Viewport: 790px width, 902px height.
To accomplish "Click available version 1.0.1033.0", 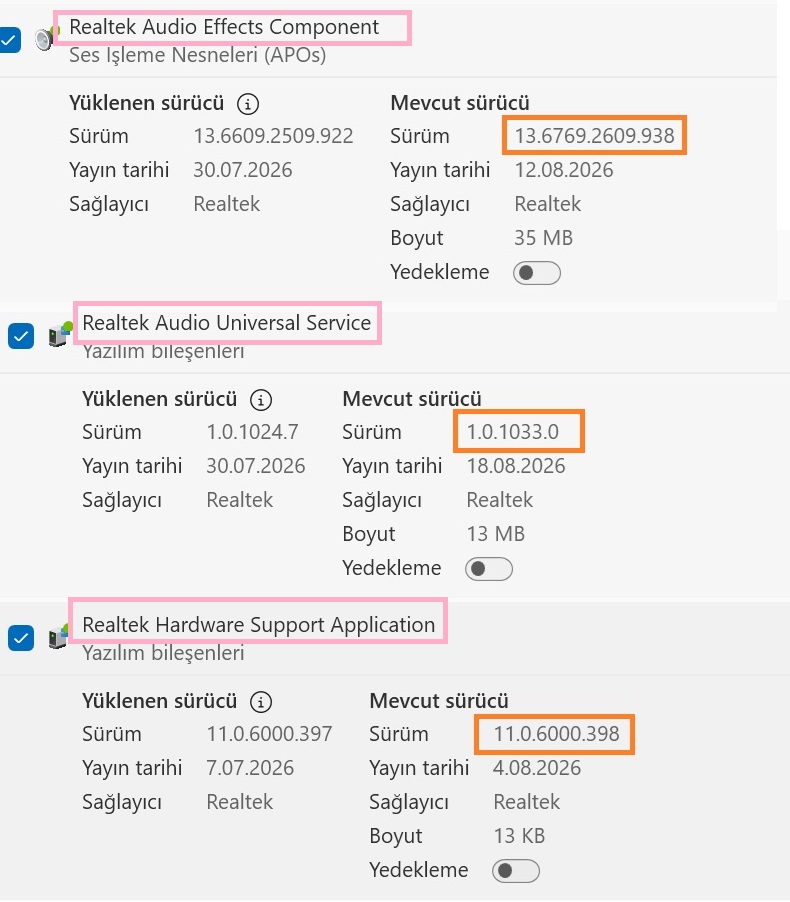I will tap(513, 431).
